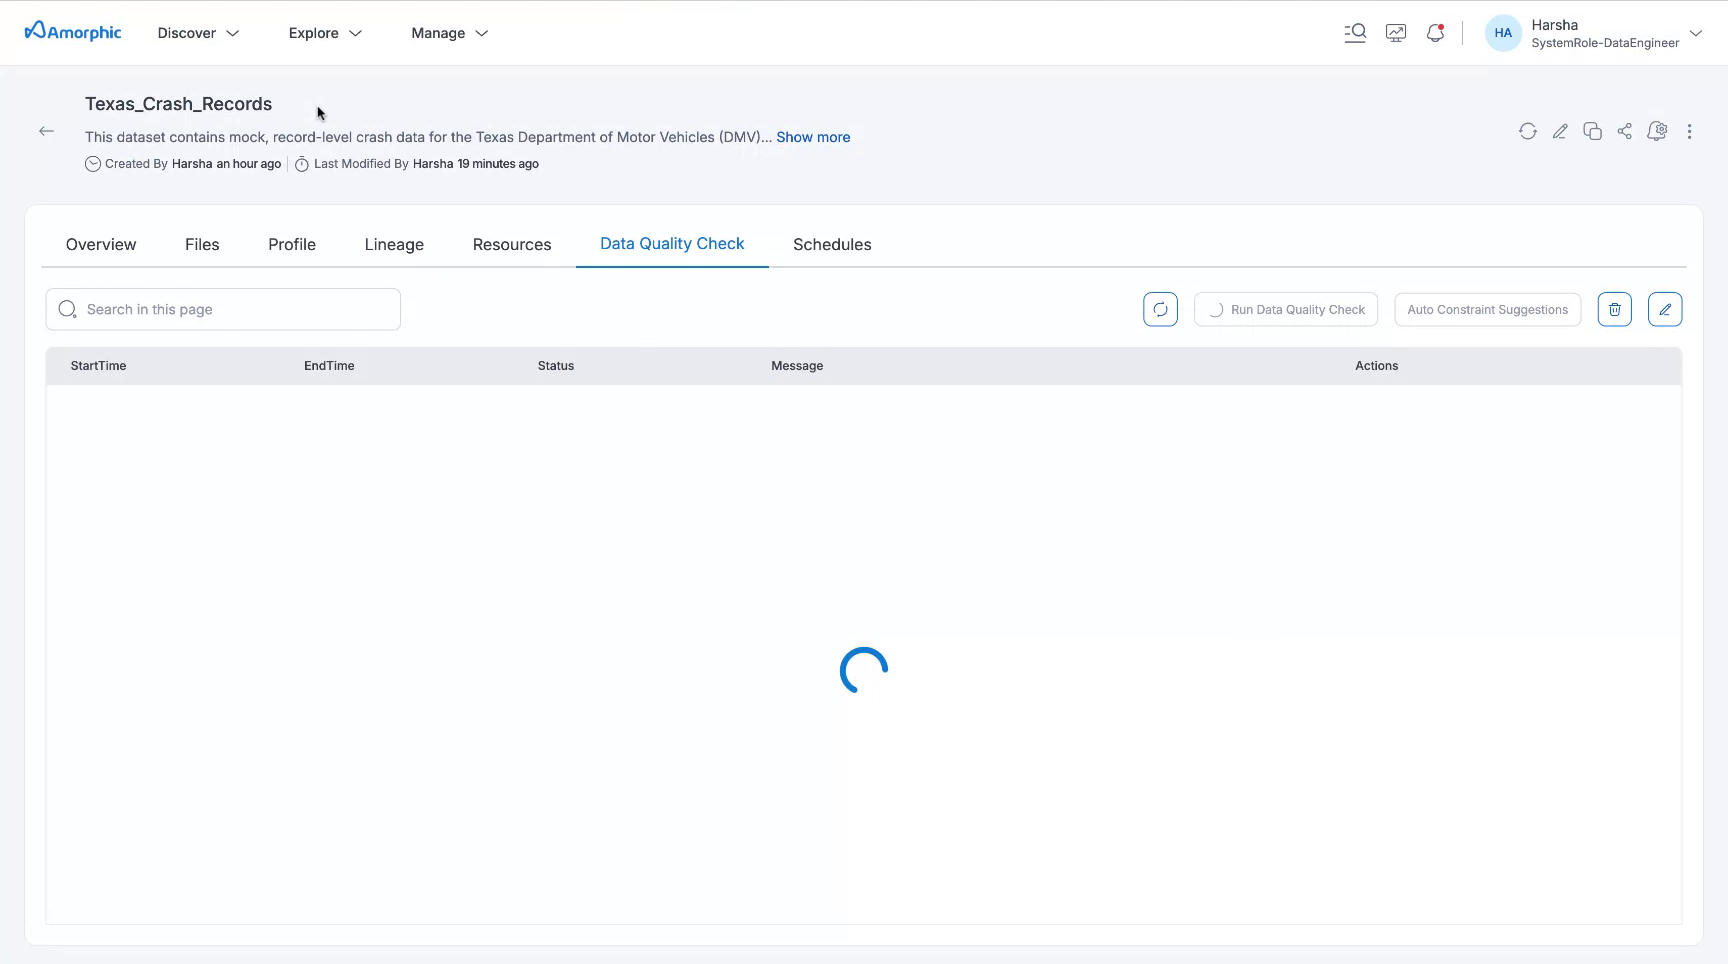
Task: Open the Schedules tab
Action: [x=831, y=244]
